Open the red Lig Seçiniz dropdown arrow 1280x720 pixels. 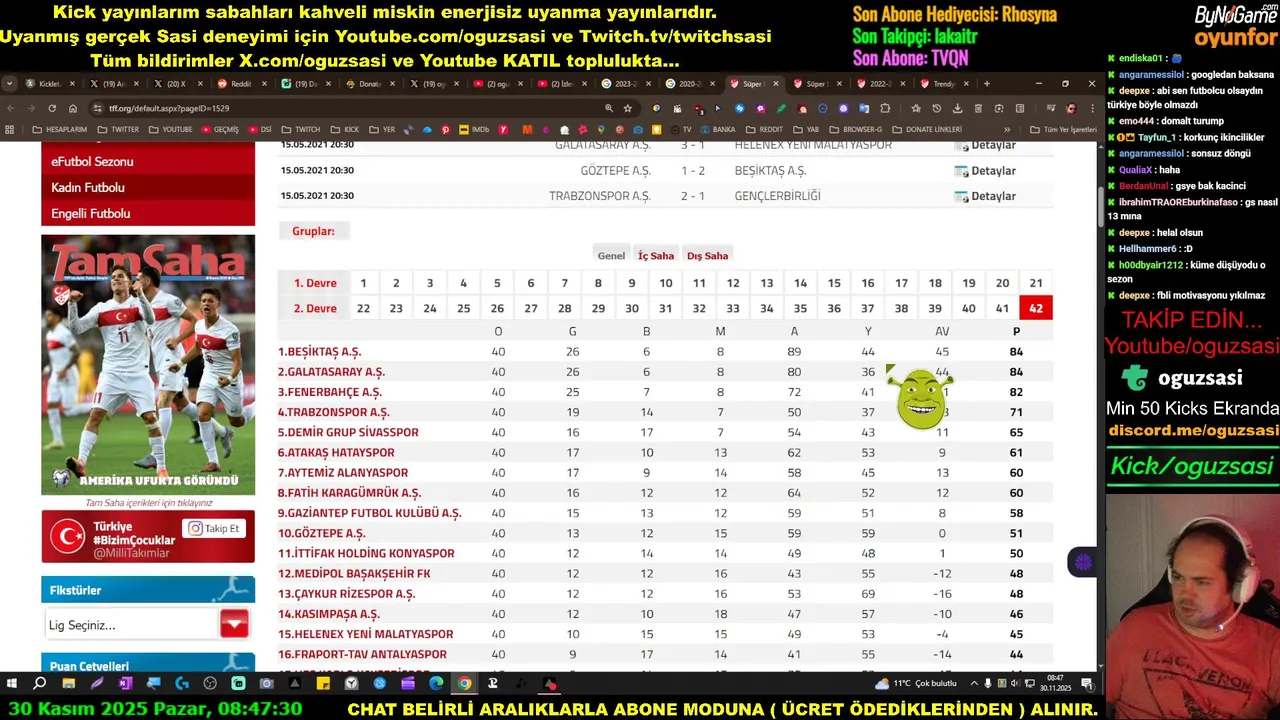234,624
